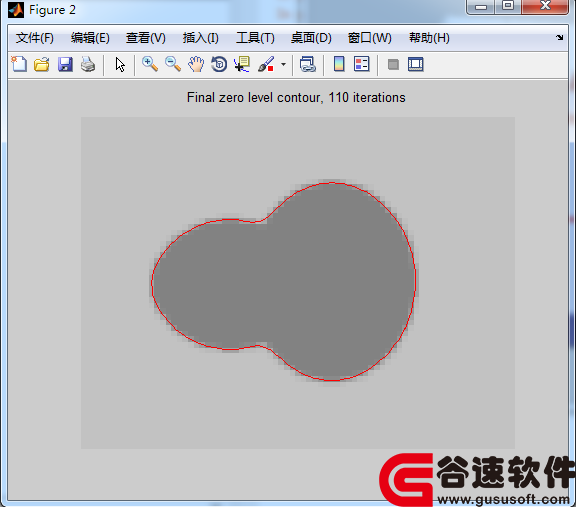
Task: Click the dock figure arrow in the menu bar
Action: point(559,37)
